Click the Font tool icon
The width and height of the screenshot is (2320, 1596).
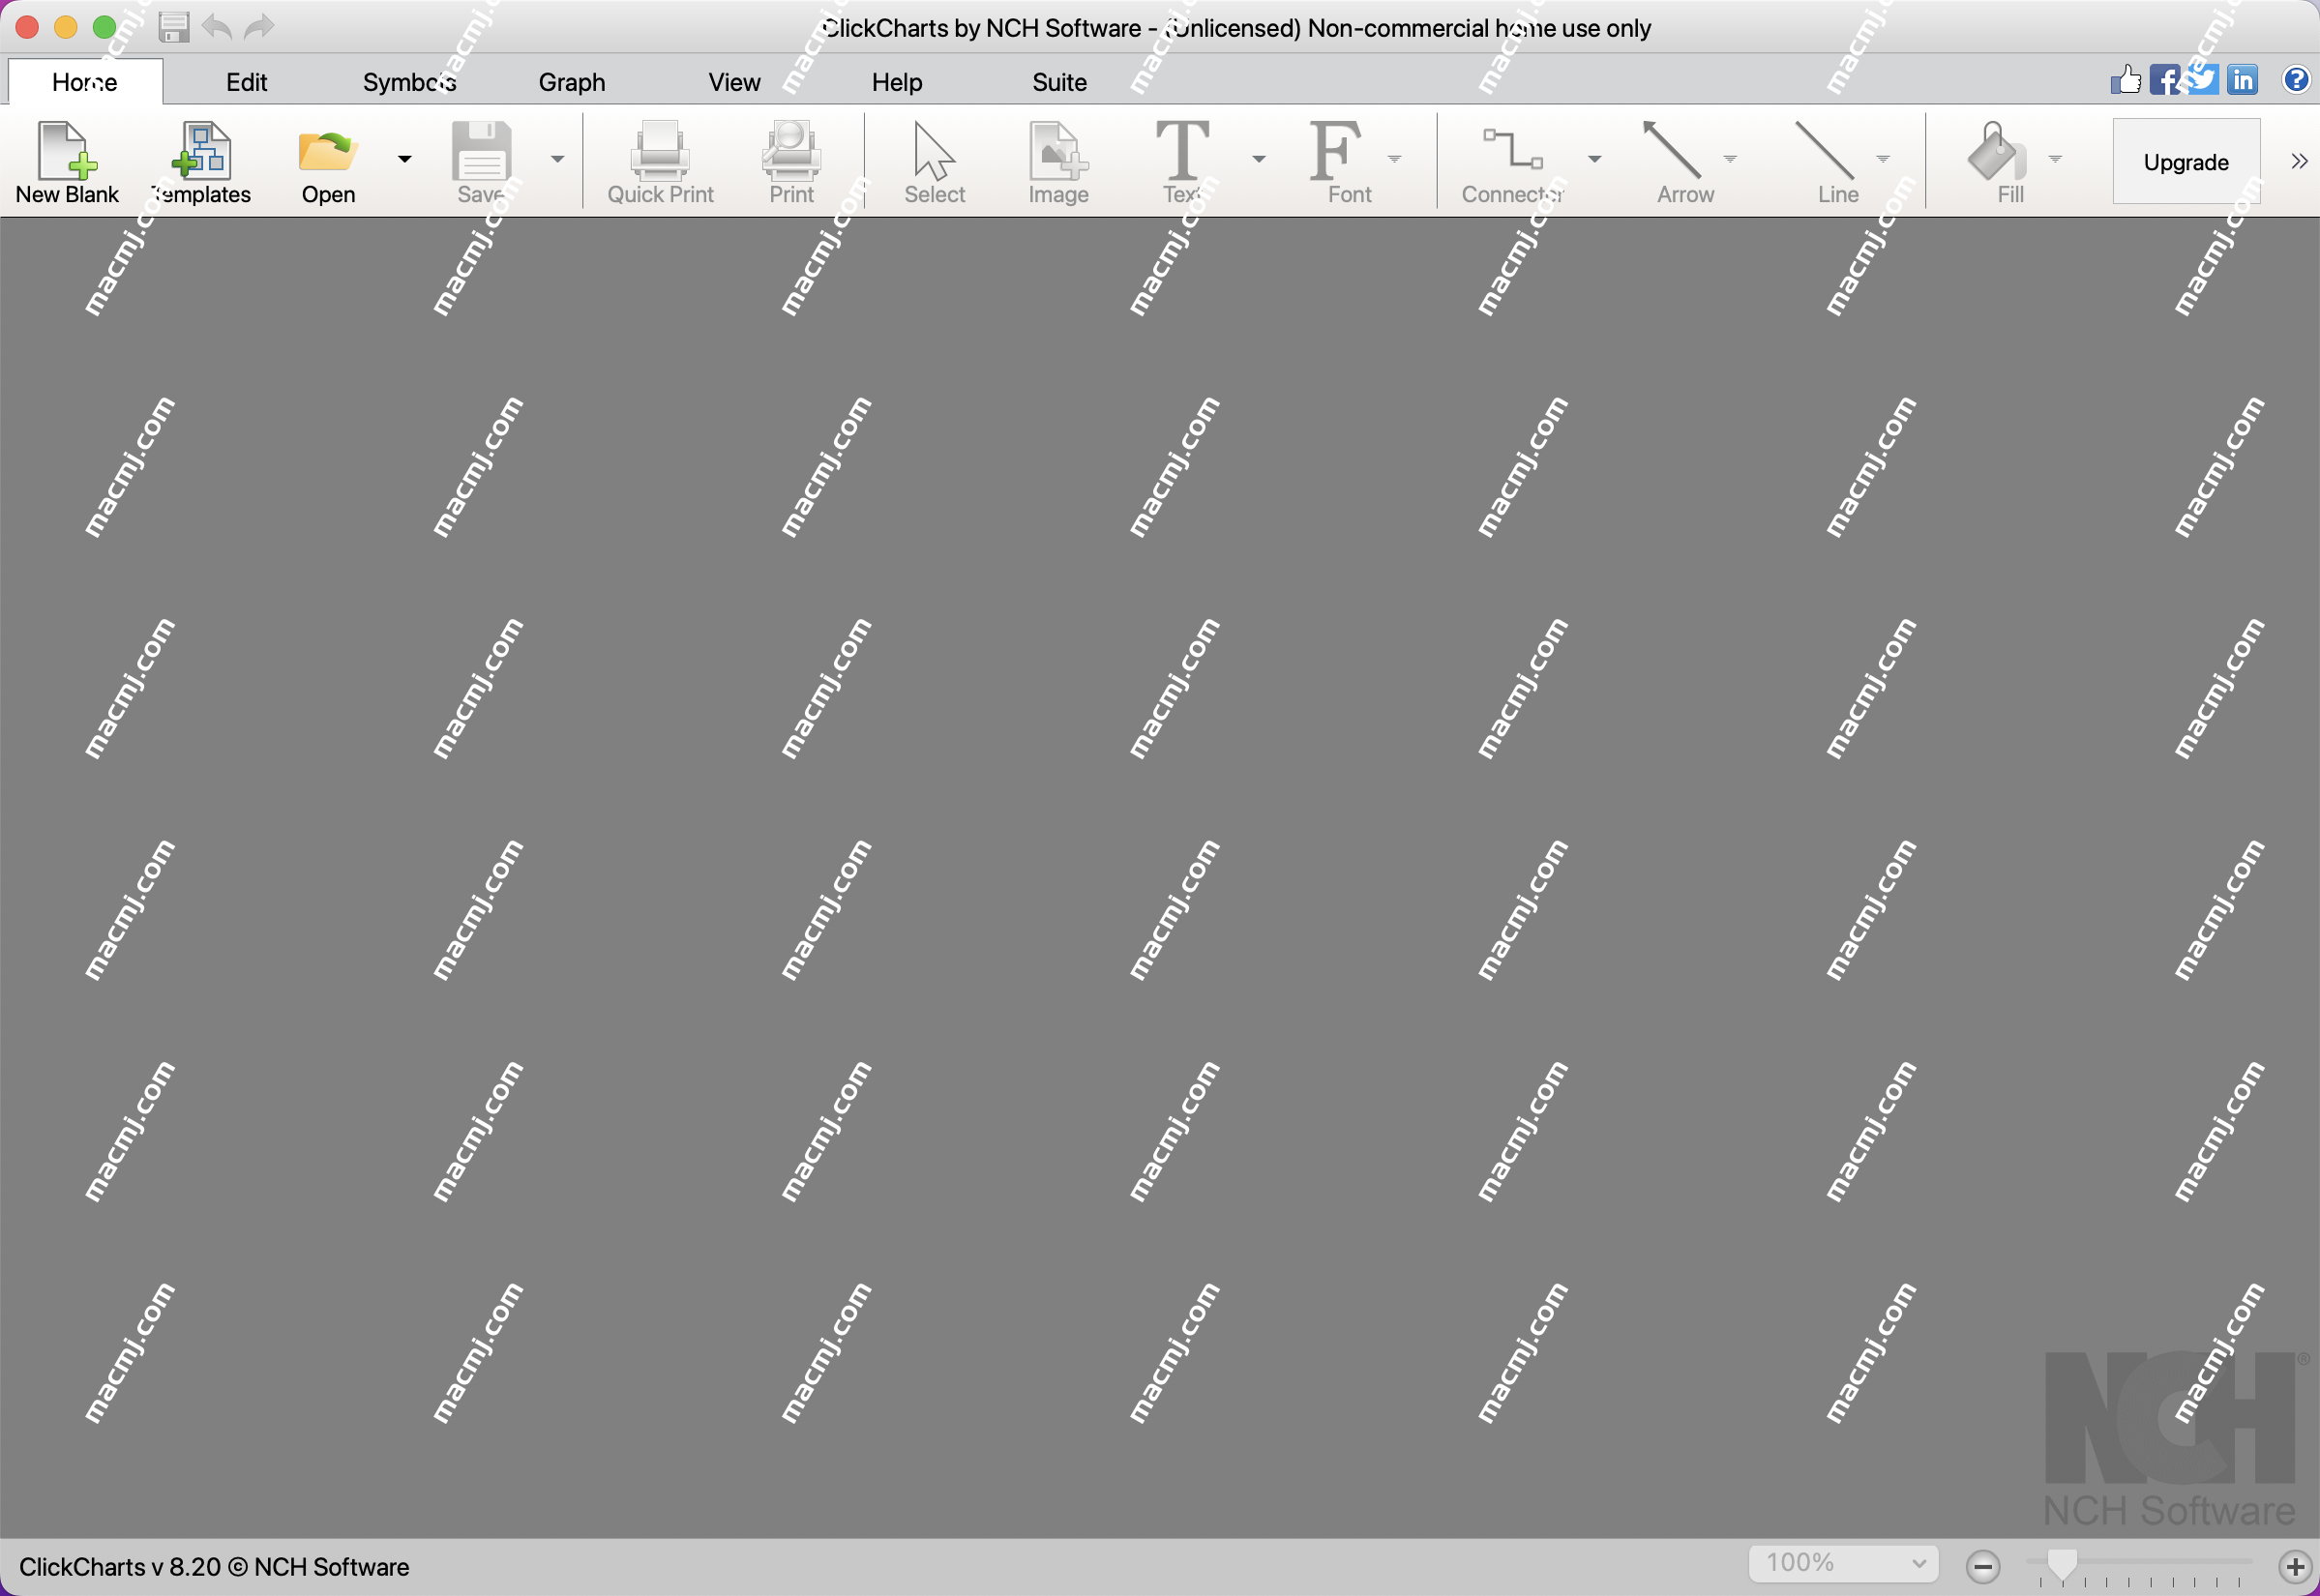[x=1336, y=150]
